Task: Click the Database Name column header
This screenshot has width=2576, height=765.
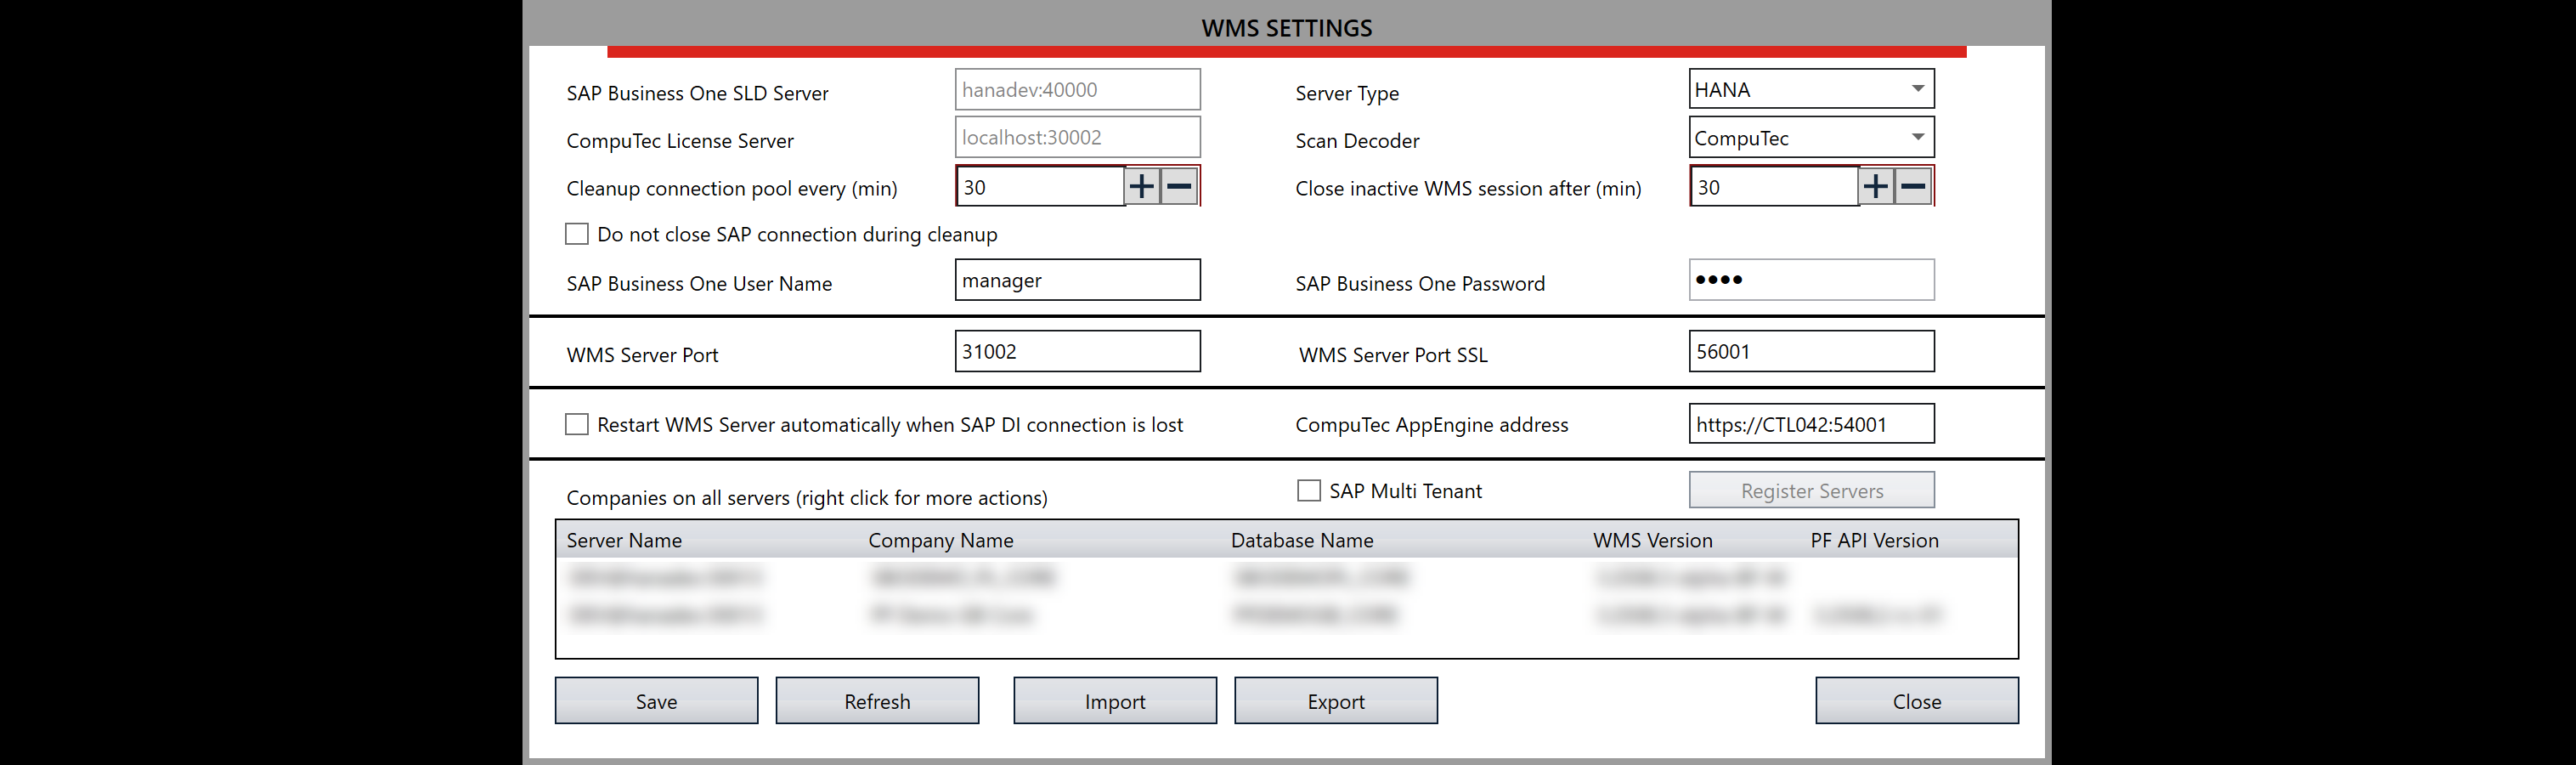Action: pos(1301,540)
